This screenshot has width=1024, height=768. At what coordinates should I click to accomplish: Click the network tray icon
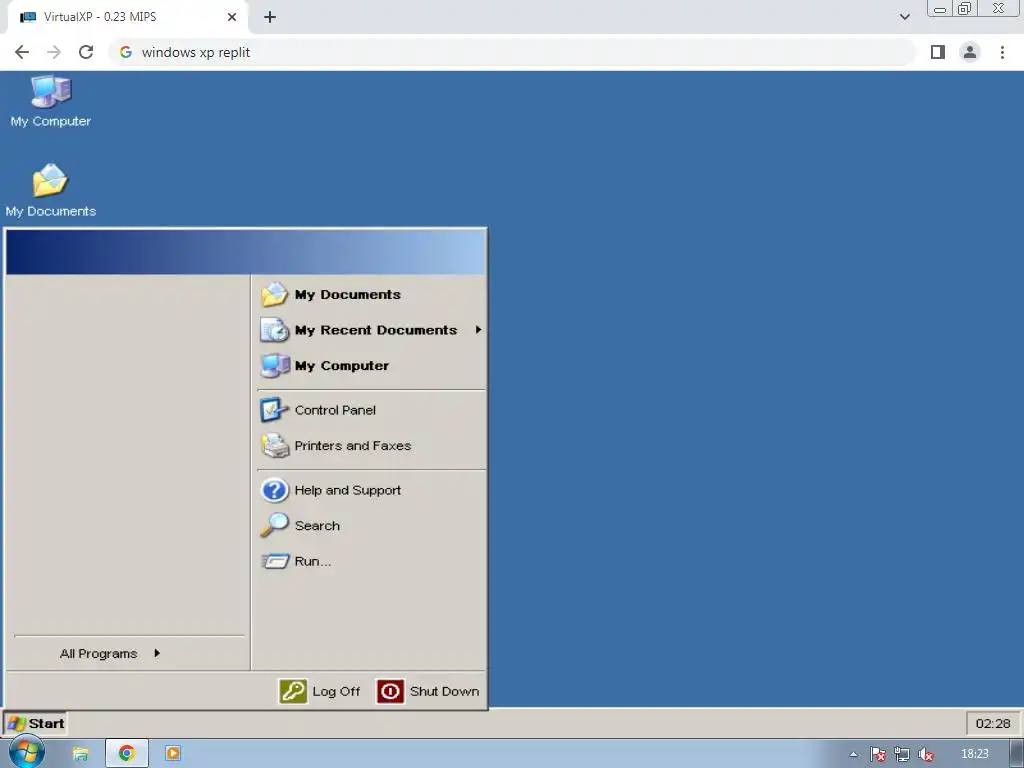[902, 754]
